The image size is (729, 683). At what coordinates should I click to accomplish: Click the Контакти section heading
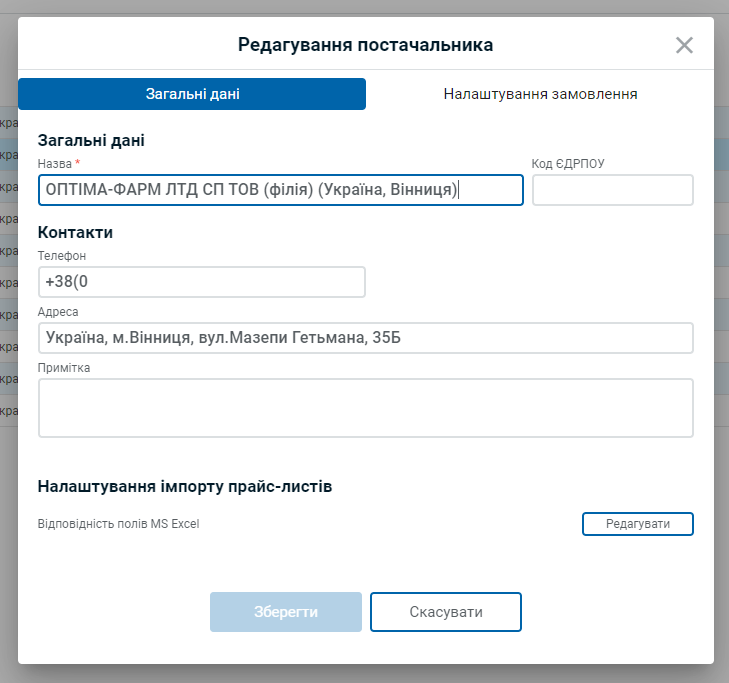pyautogui.click(x=75, y=232)
